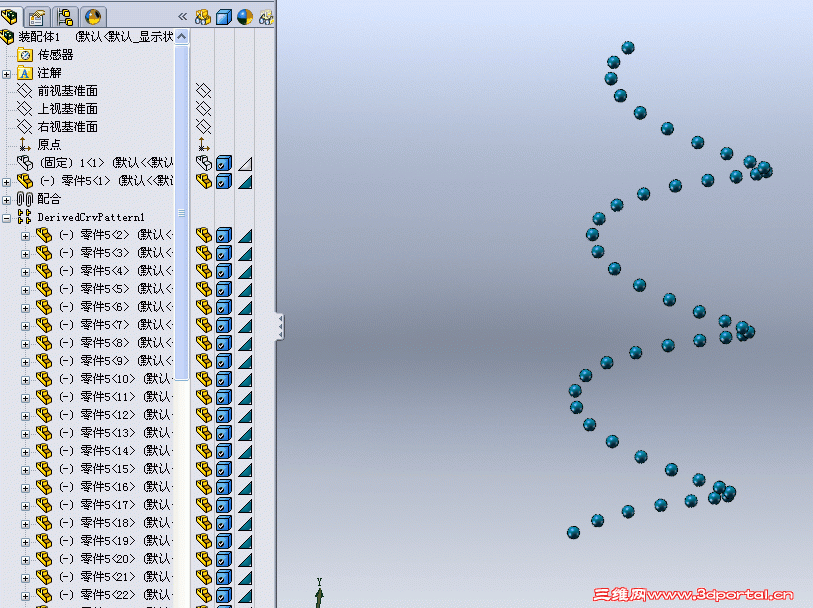
Task: Click the feature tree vertical scrollbar thumb
Action: (x=181, y=213)
